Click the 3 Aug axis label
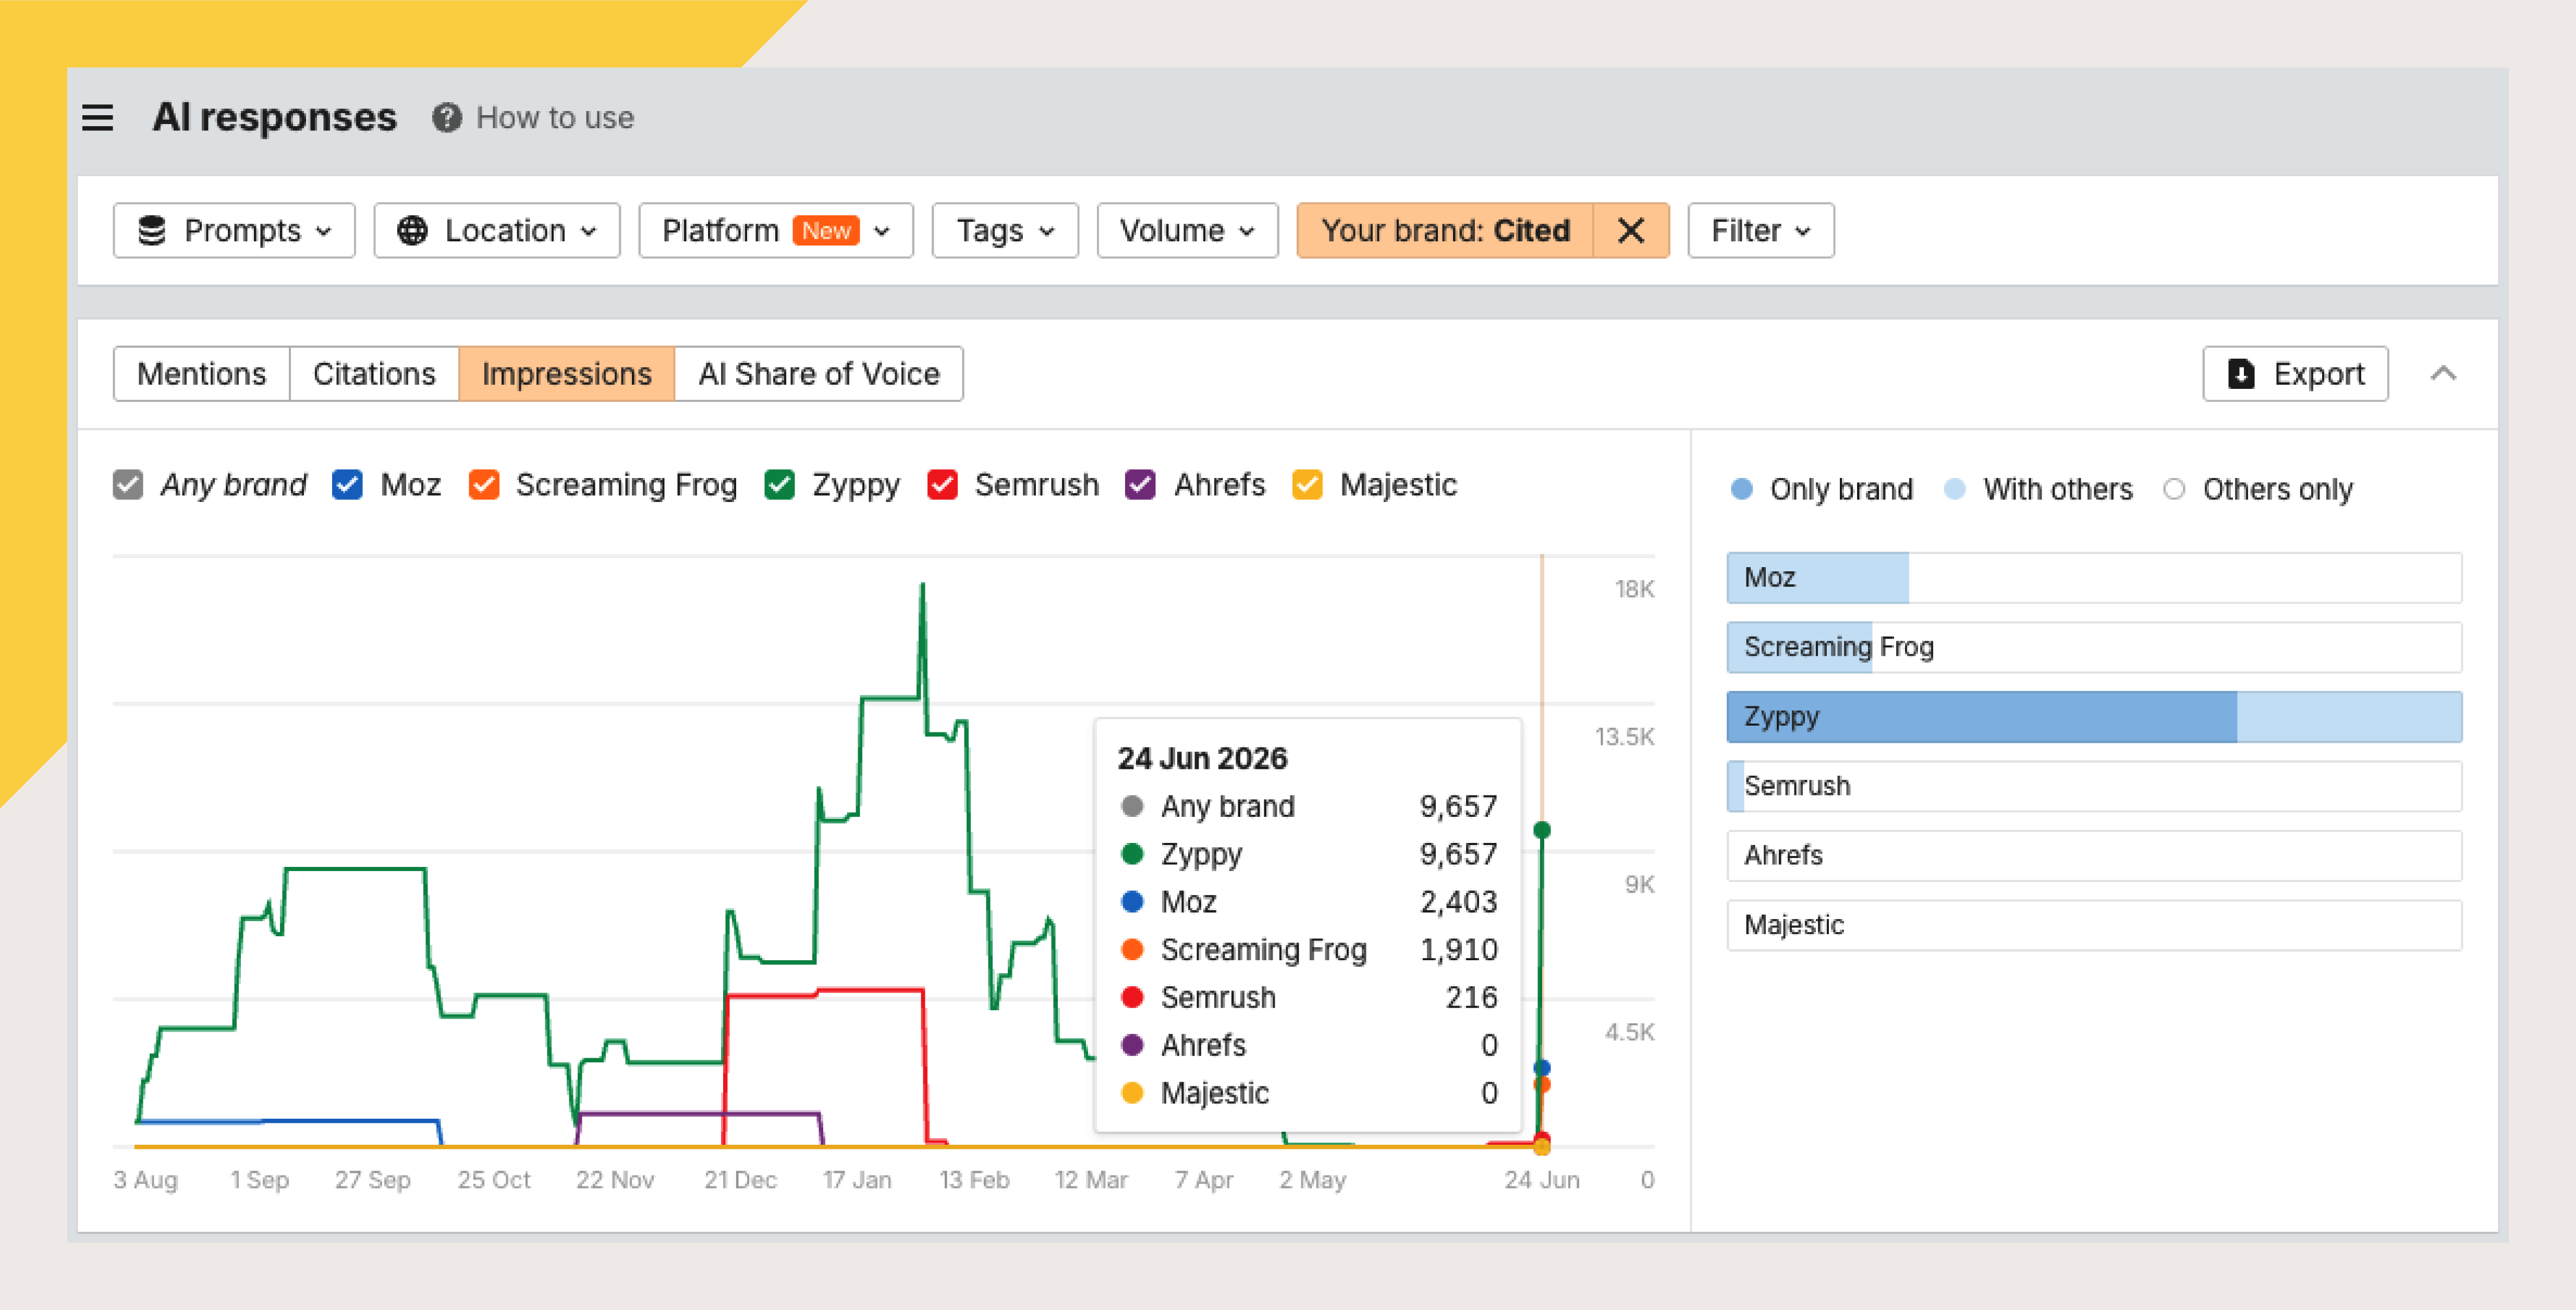 click(146, 1180)
